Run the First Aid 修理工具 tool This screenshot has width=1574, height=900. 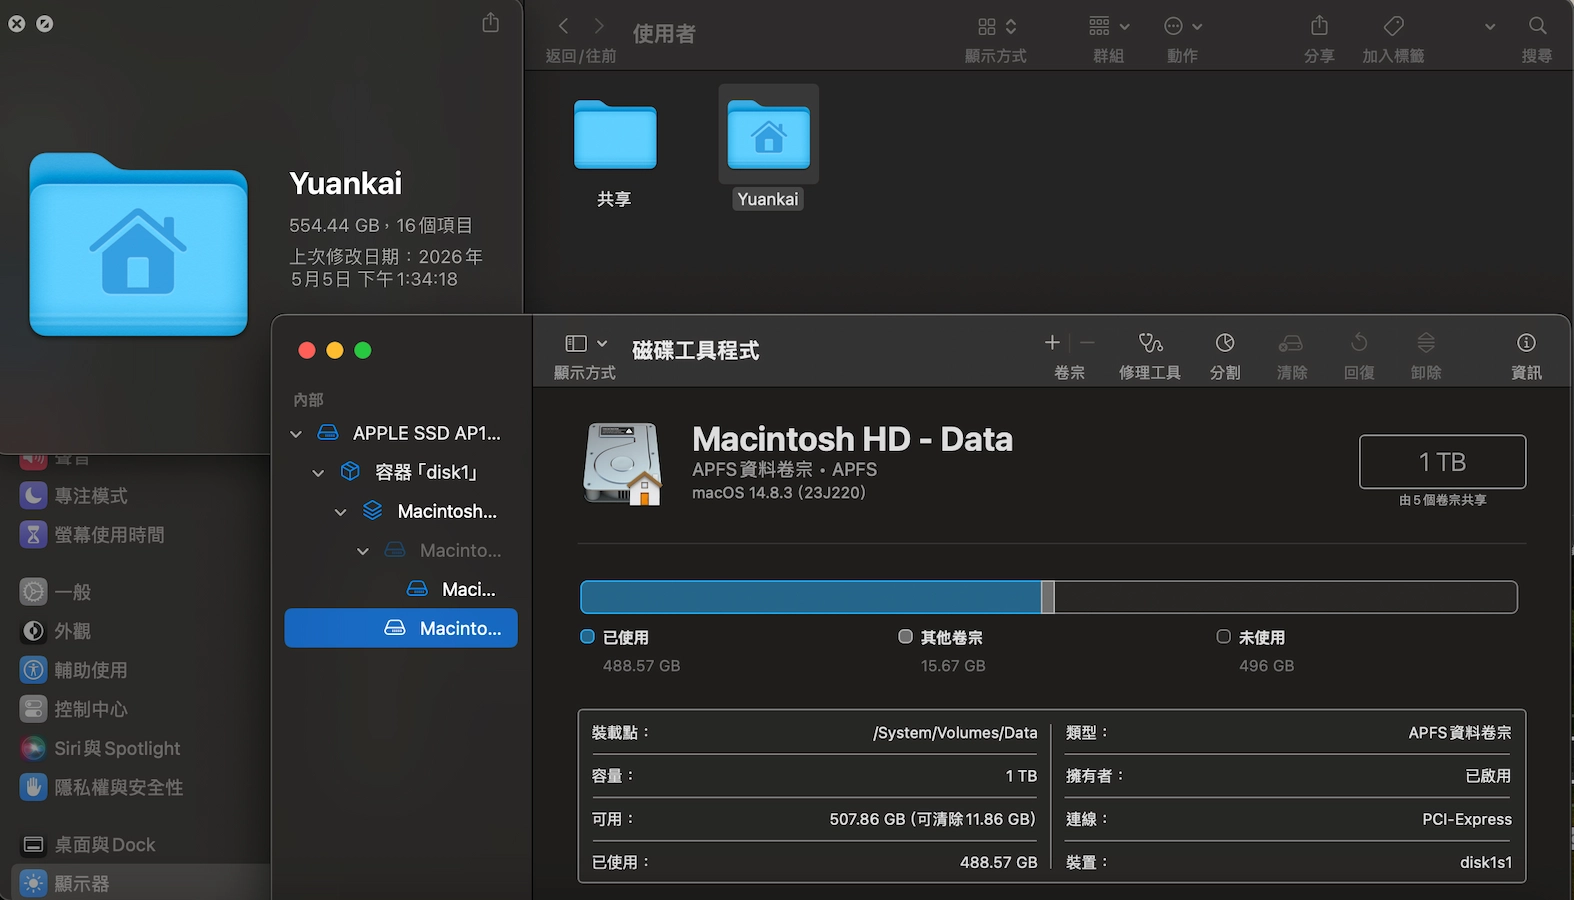point(1150,343)
